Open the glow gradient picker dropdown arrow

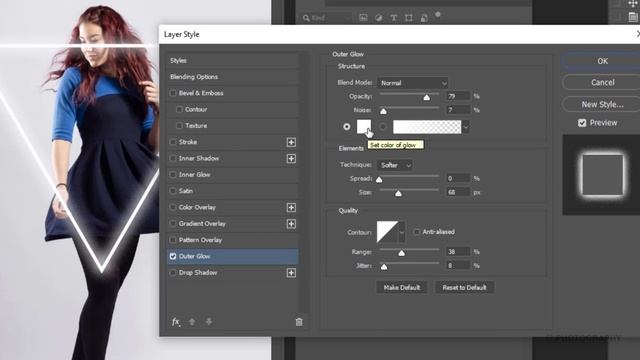click(465, 127)
